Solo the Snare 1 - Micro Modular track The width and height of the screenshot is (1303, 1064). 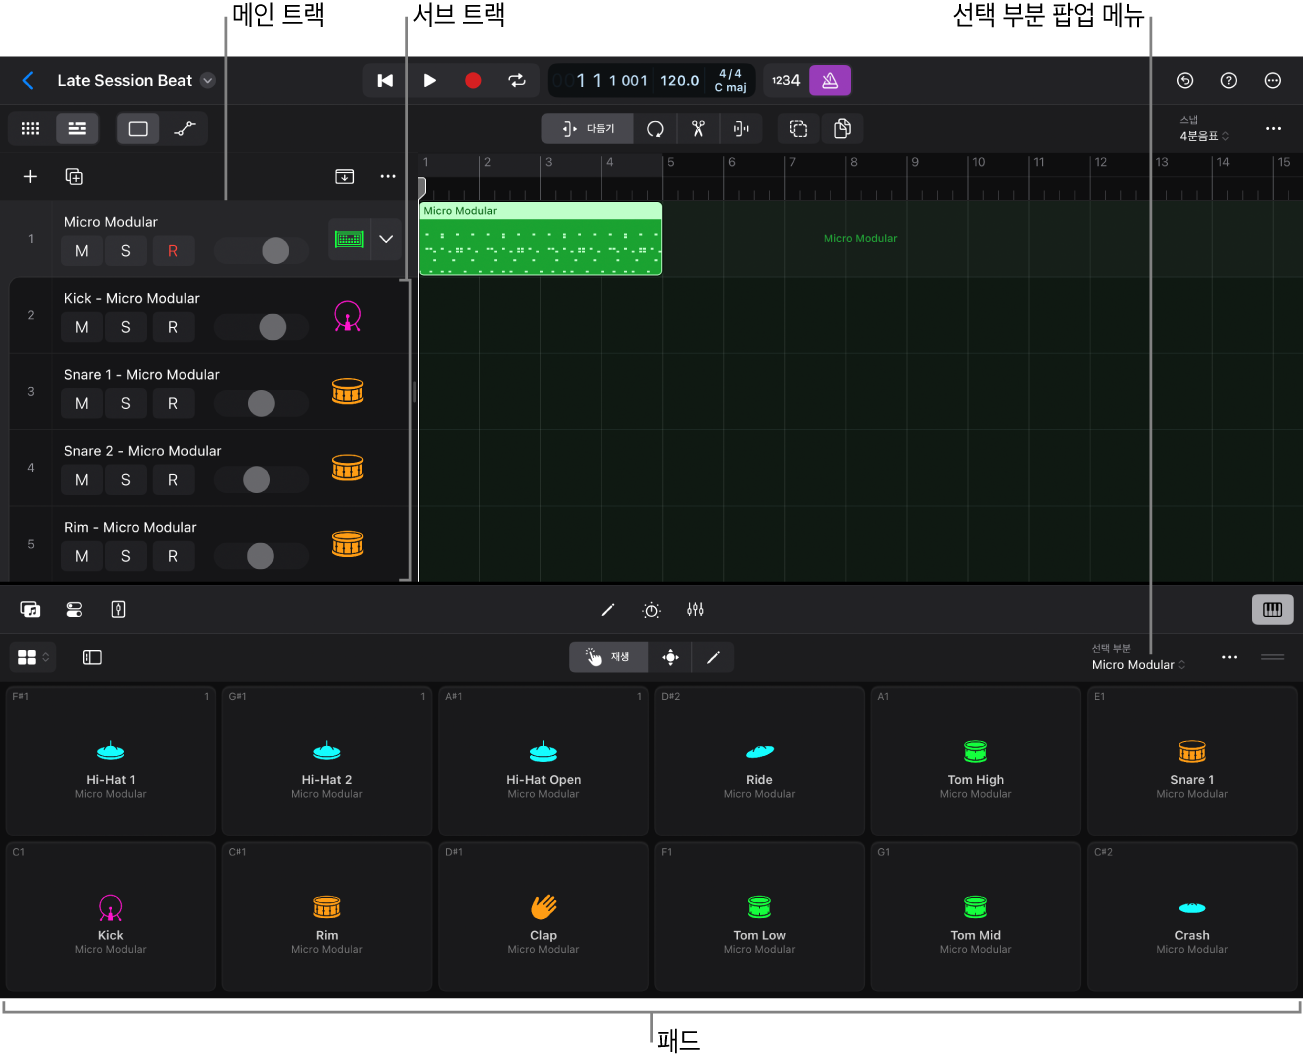tap(126, 403)
